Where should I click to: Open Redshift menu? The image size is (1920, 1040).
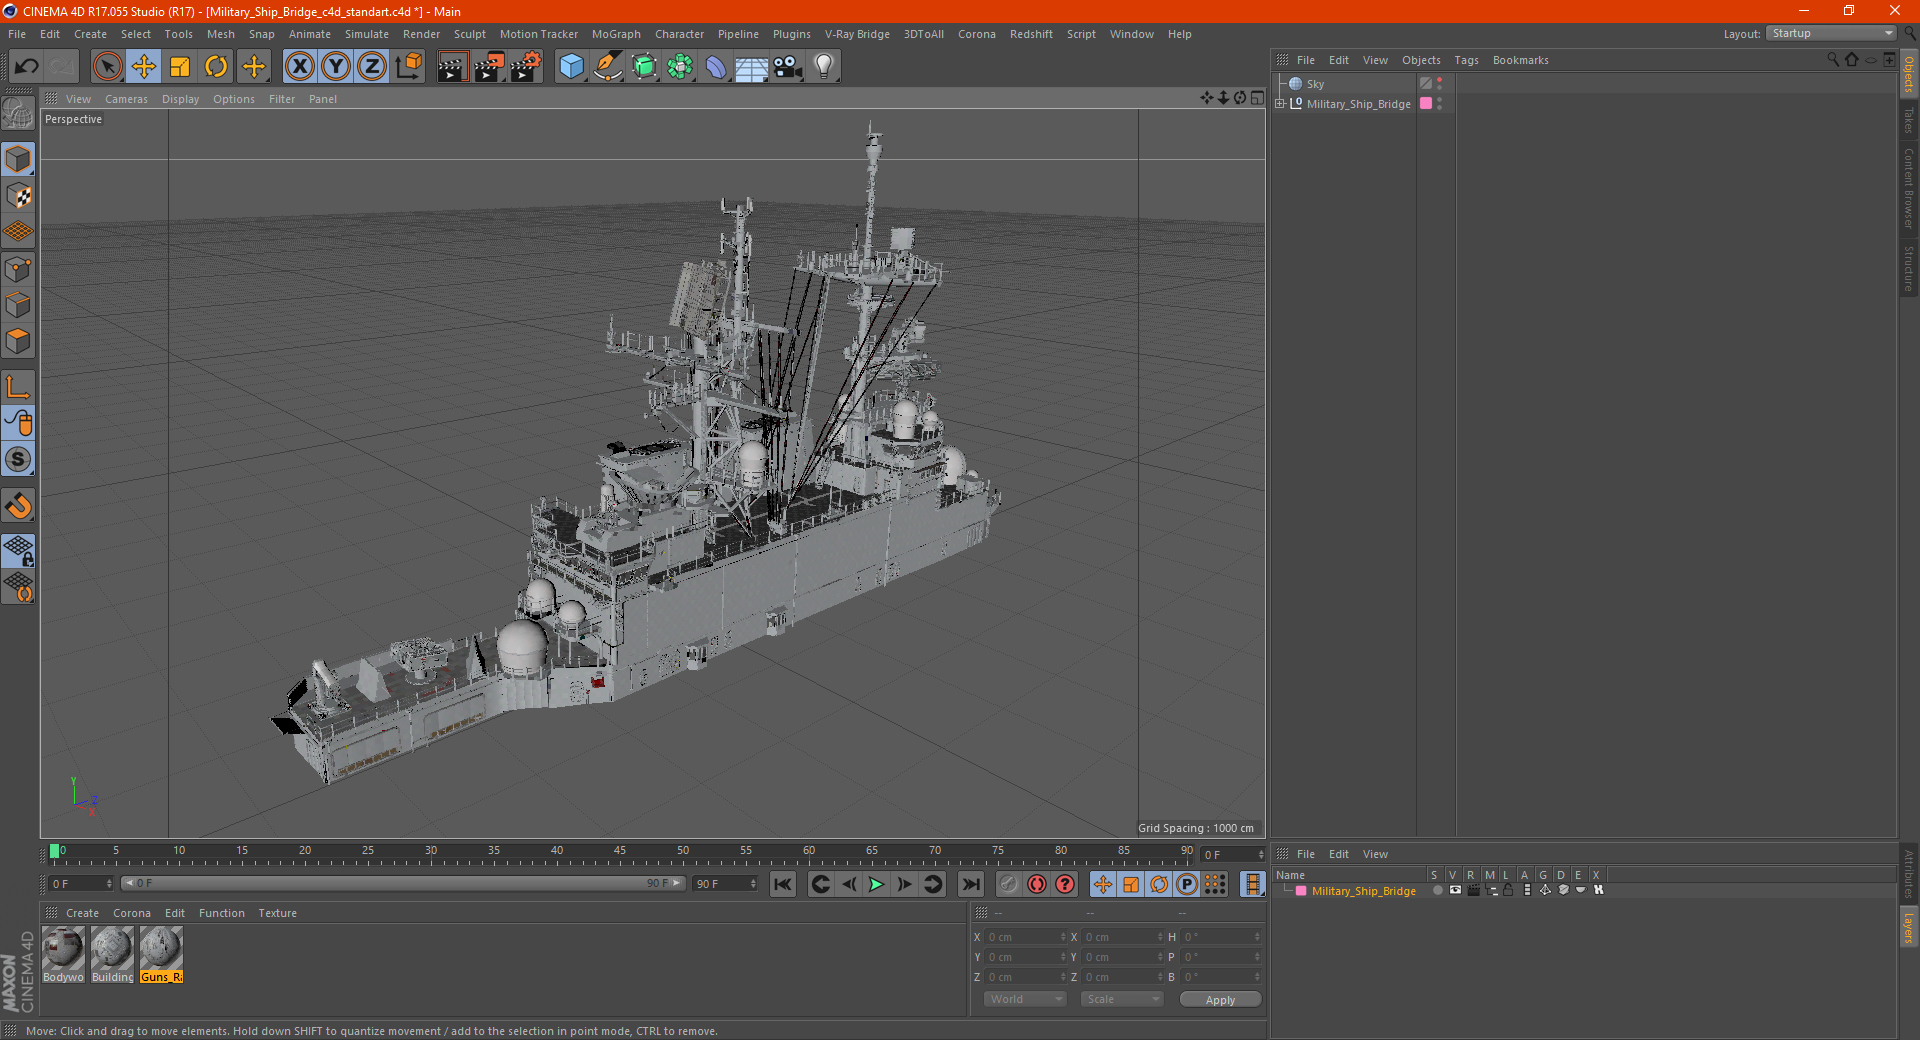click(x=1031, y=34)
